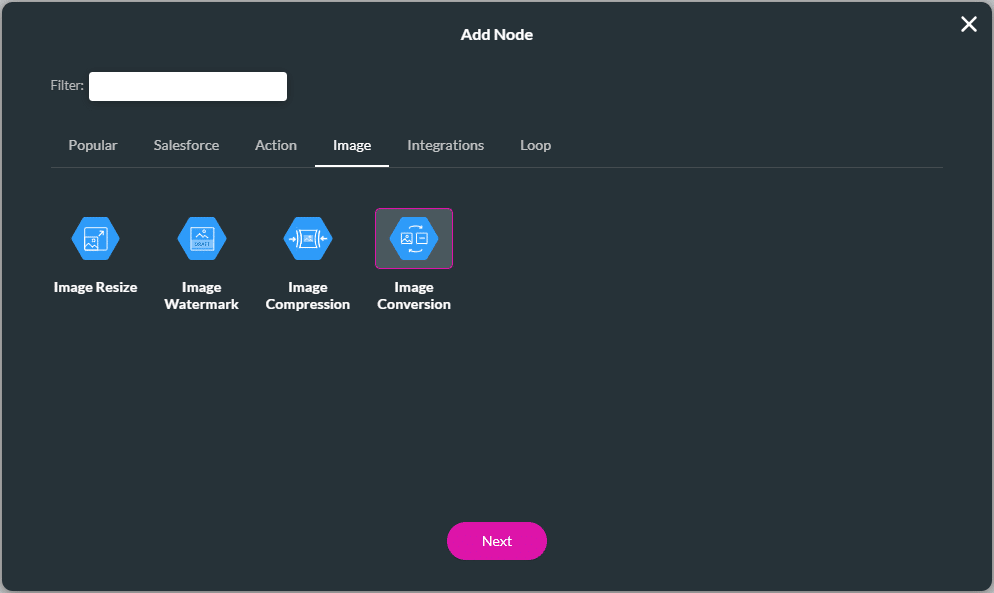
Task: Choose the Image Watermark node icon
Action: pyautogui.click(x=202, y=238)
